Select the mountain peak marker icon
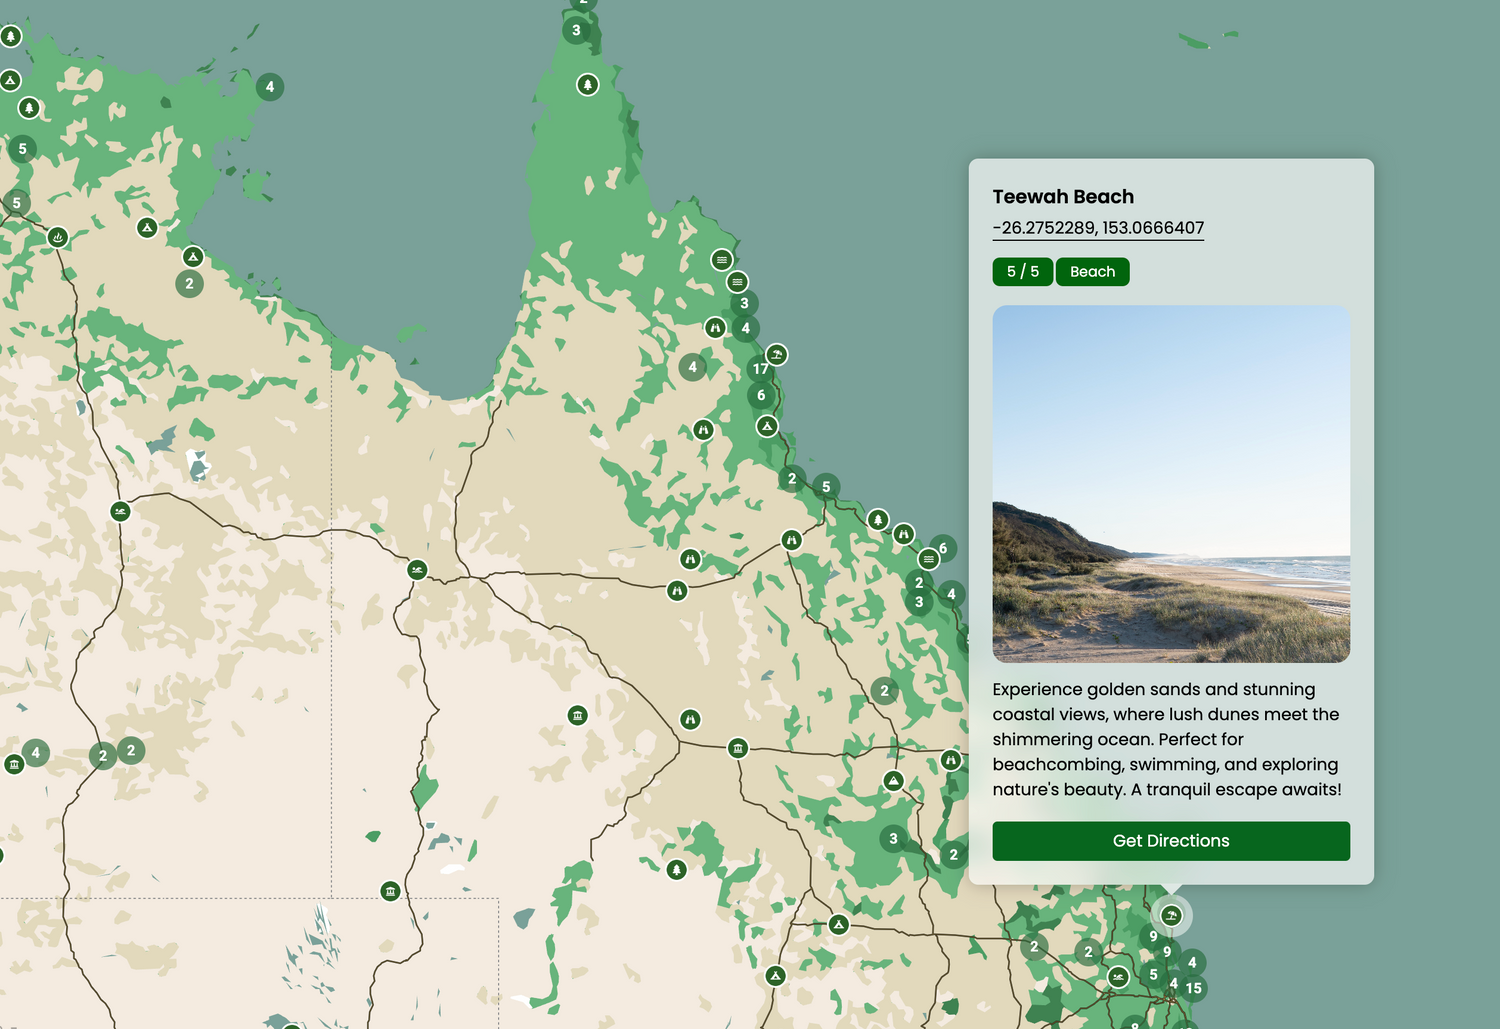This screenshot has height=1029, width=1500. click(x=894, y=780)
